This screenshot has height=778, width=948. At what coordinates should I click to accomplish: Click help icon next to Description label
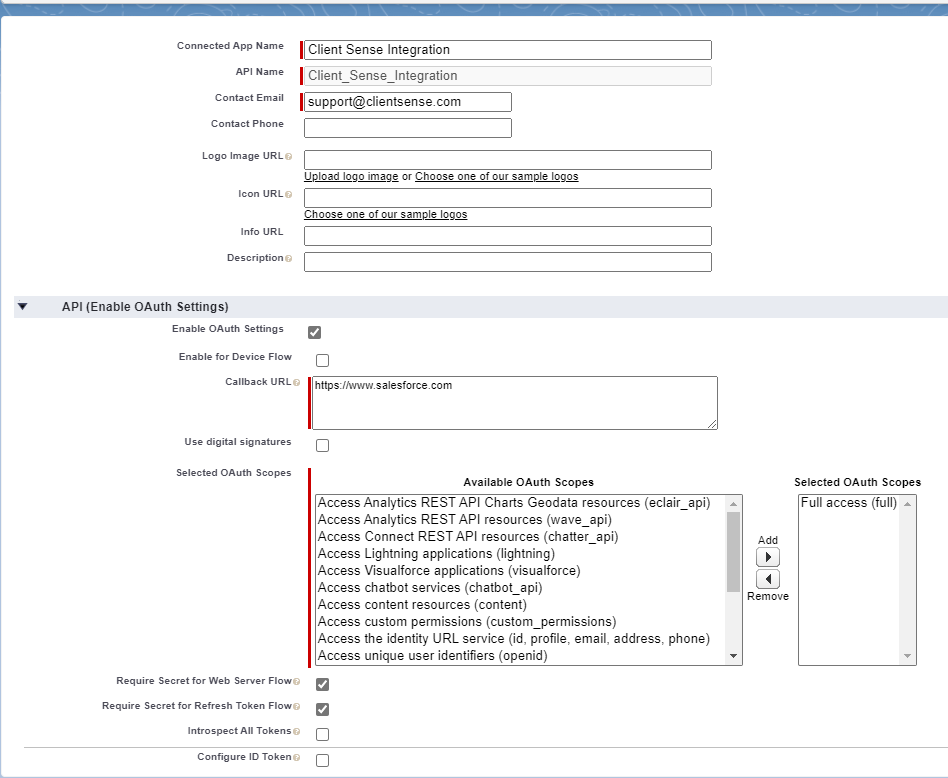click(x=288, y=259)
